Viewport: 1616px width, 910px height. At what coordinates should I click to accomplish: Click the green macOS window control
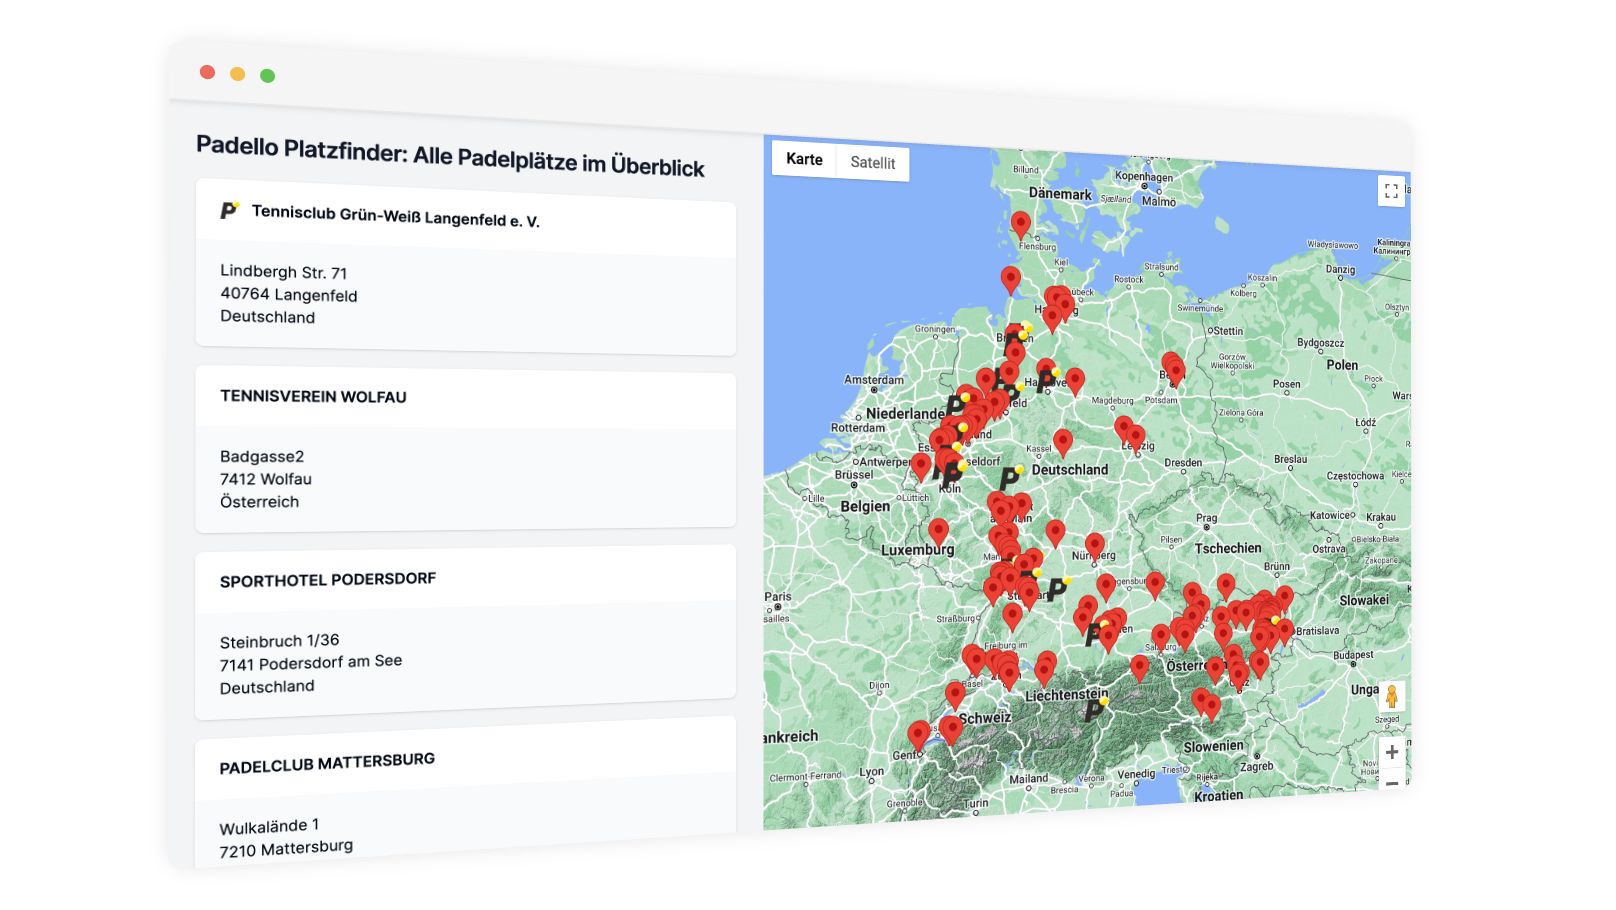(266, 75)
